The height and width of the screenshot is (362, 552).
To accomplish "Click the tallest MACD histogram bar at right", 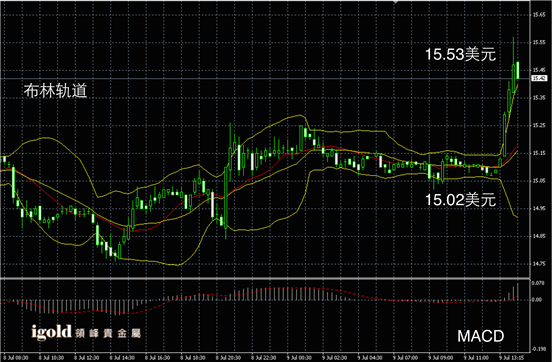I will [518, 292].
